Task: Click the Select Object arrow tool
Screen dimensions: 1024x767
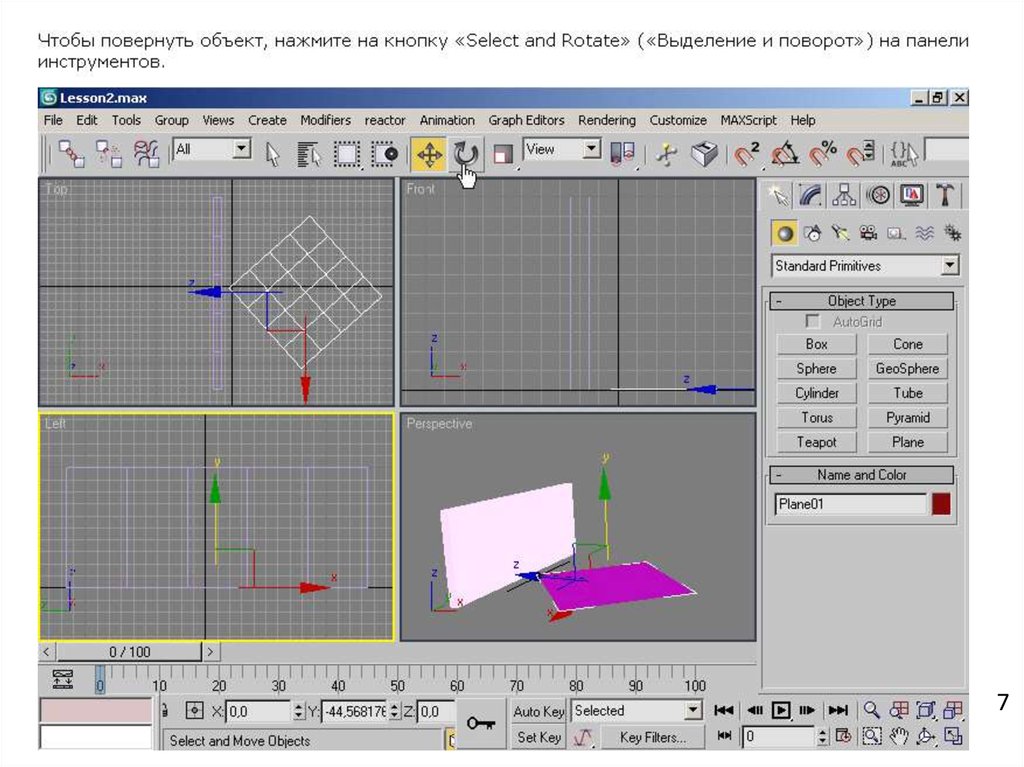Action: pyautogui.click(x=272, y=153)
